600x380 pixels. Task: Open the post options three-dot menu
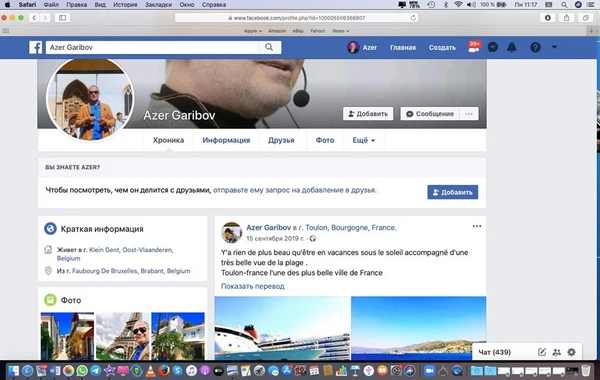tap(477, 226)
